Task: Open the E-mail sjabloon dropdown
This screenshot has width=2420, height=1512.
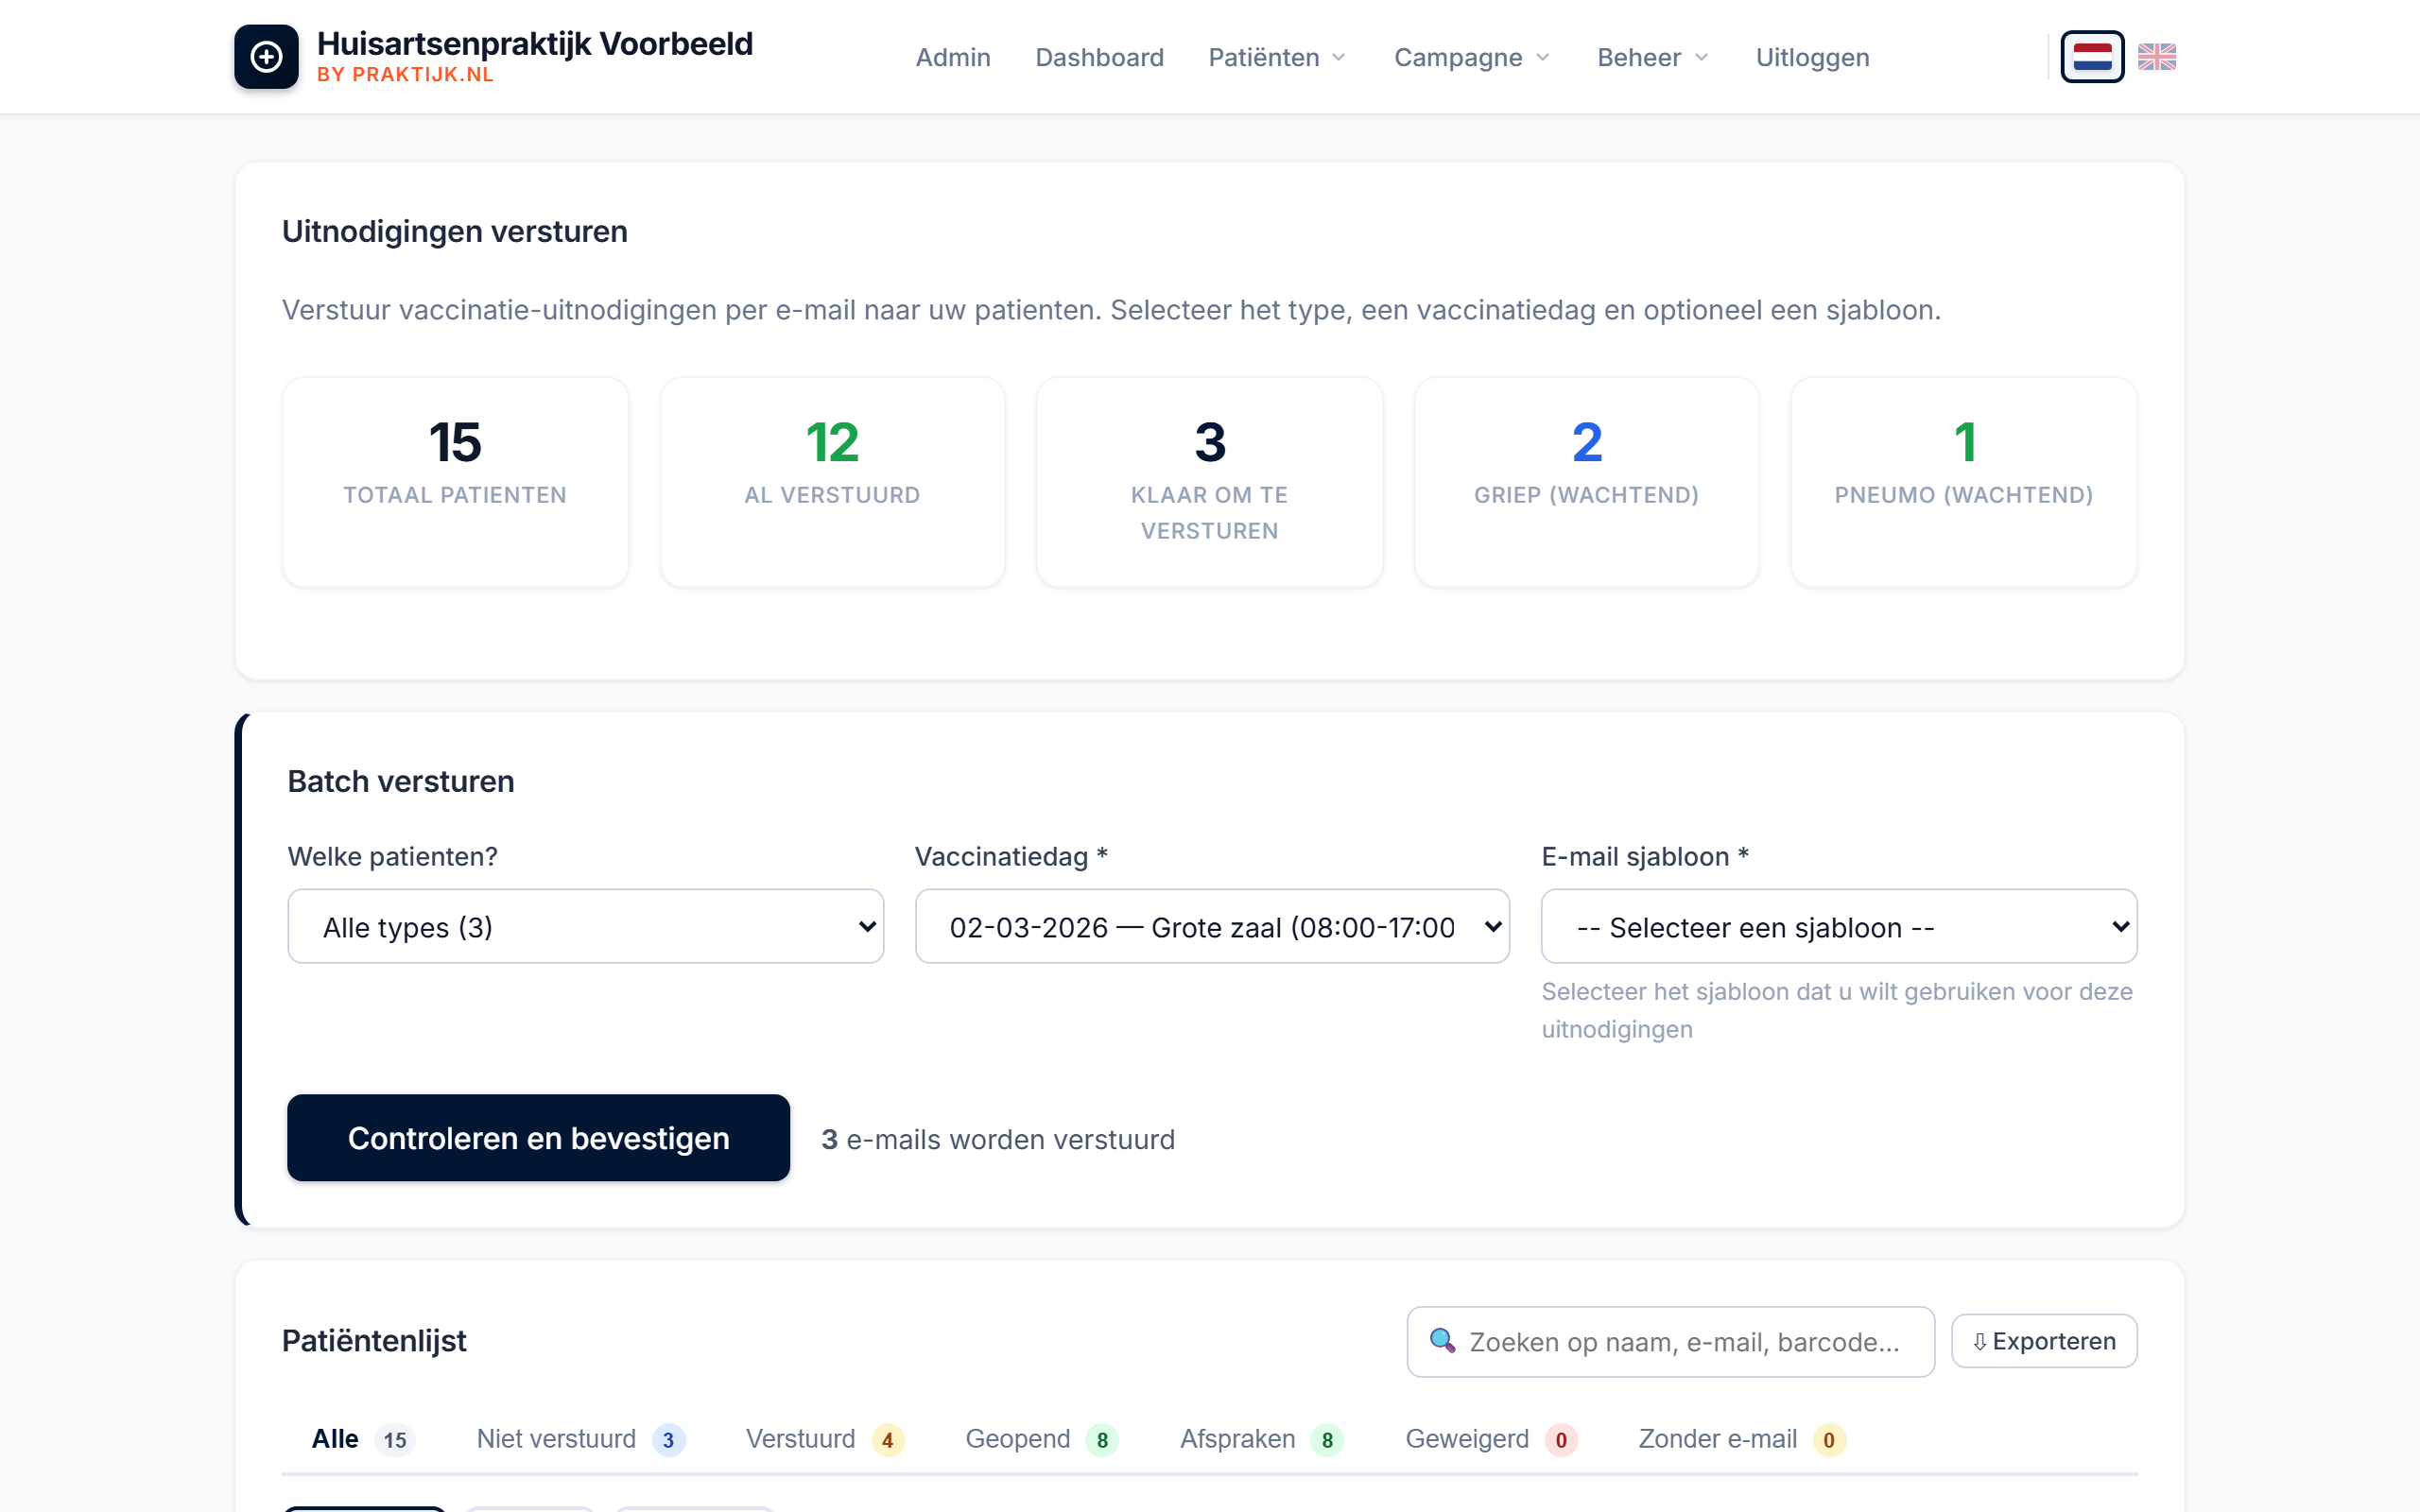Action: (1838, 927)
